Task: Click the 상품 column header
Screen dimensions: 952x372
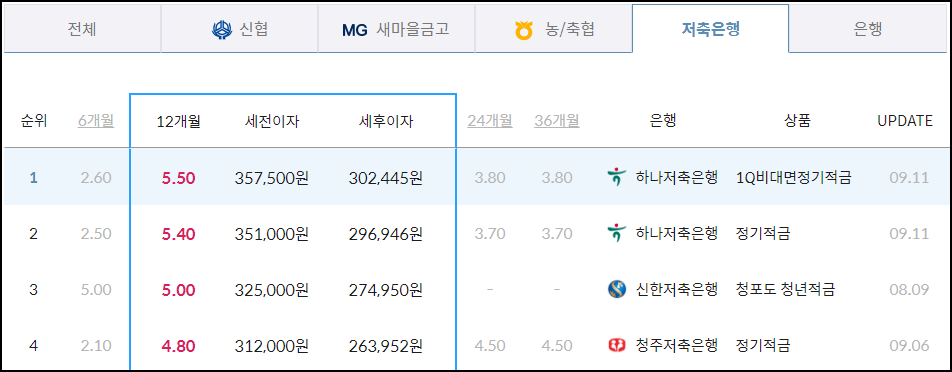Action: click(797, 121)
